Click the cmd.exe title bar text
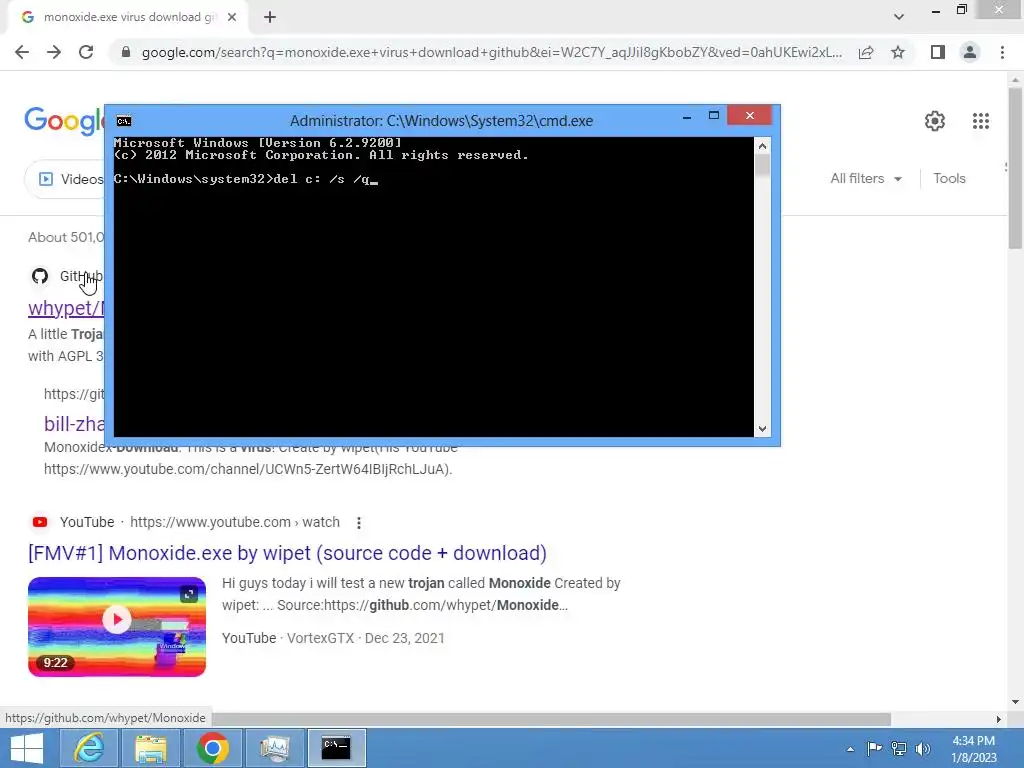Viewport: 1024px width, 768px height. pyautogui.click(x=441, y=121)
